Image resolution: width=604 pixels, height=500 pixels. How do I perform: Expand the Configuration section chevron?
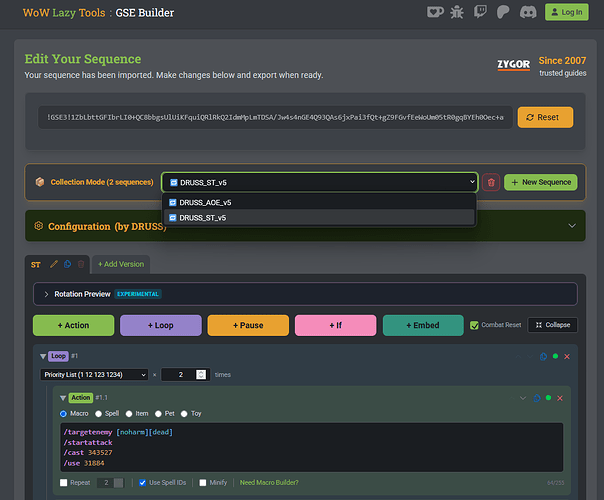(x=572, y=226)
